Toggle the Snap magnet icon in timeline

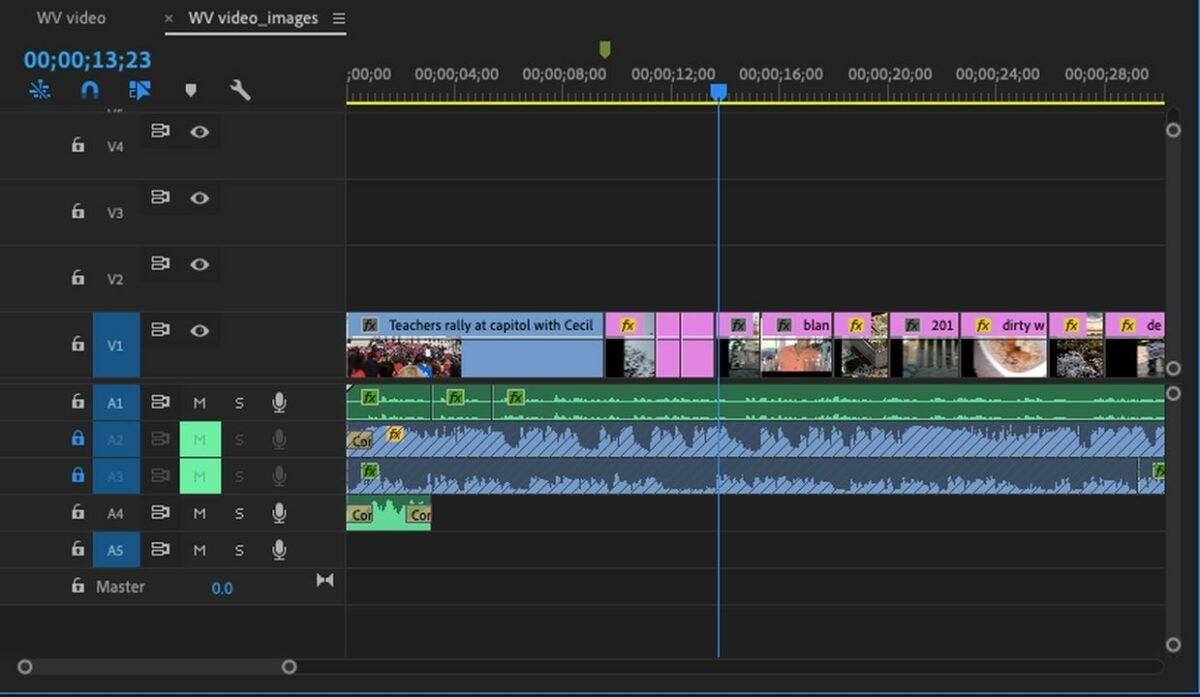(x=89, y=90)
